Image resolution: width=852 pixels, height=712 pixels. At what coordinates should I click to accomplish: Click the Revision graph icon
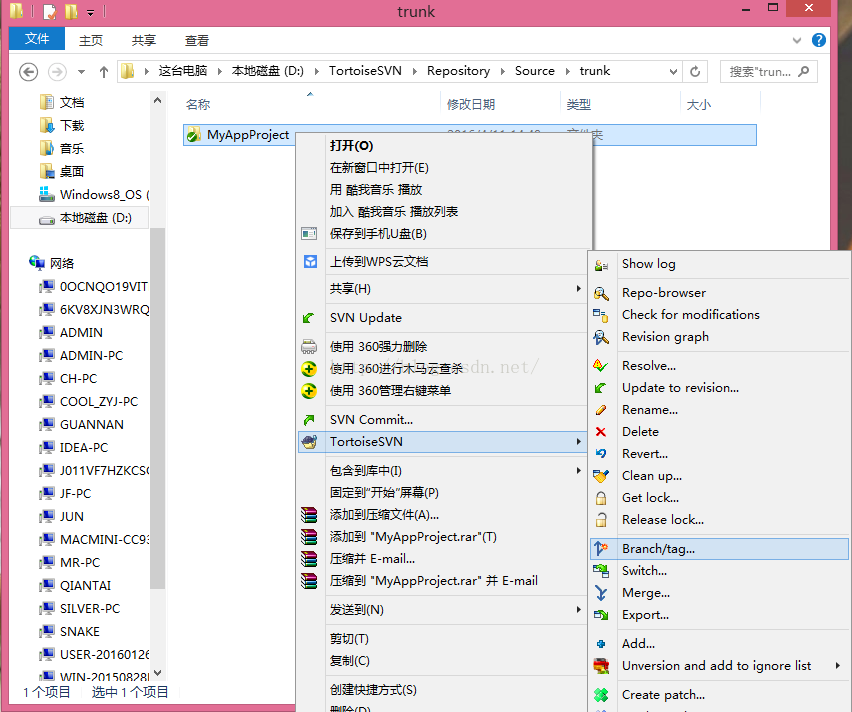pos(601,338)
